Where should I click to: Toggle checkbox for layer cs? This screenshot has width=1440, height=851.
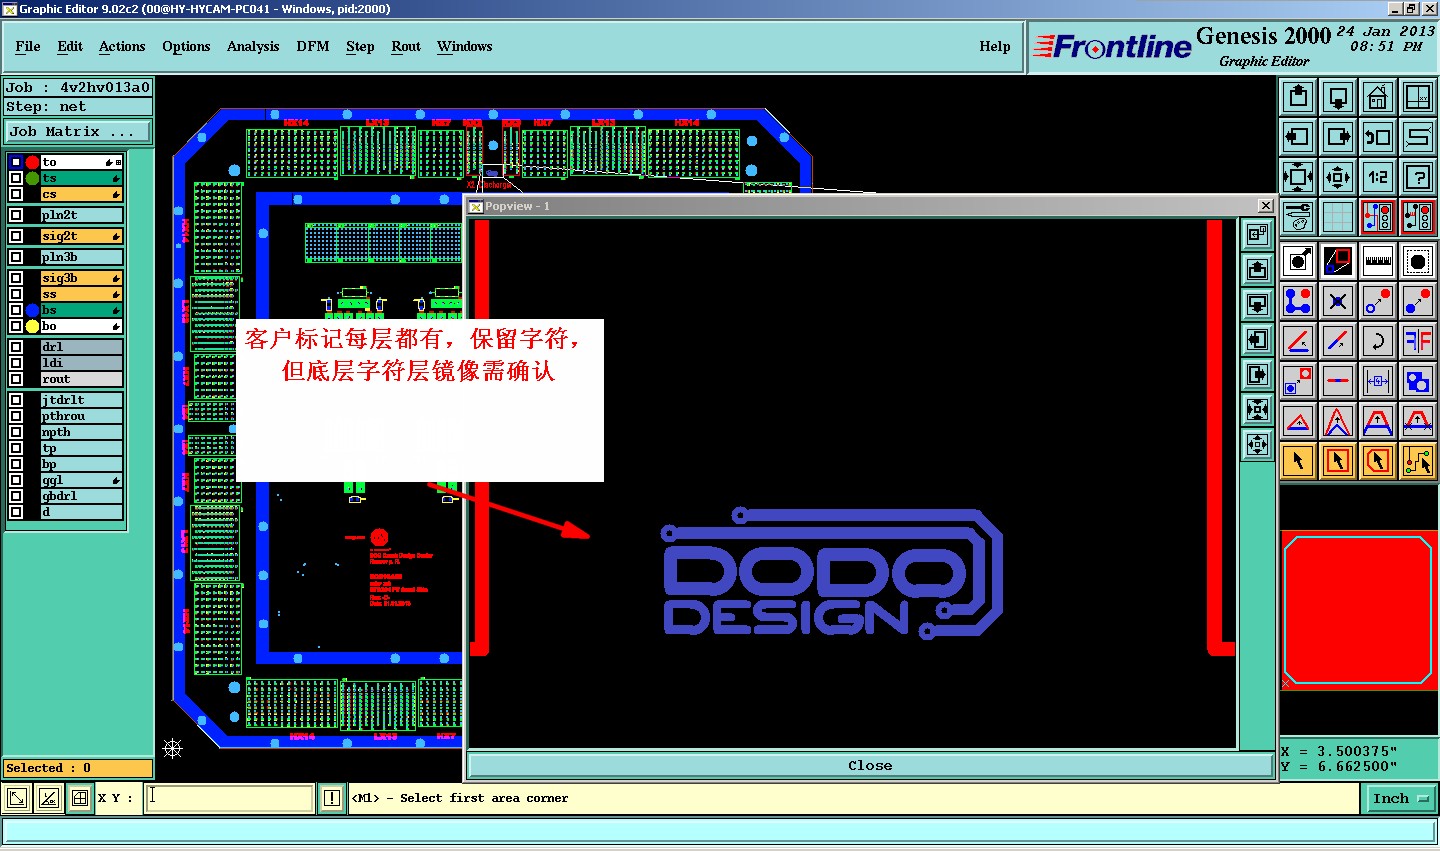(16, 194)
